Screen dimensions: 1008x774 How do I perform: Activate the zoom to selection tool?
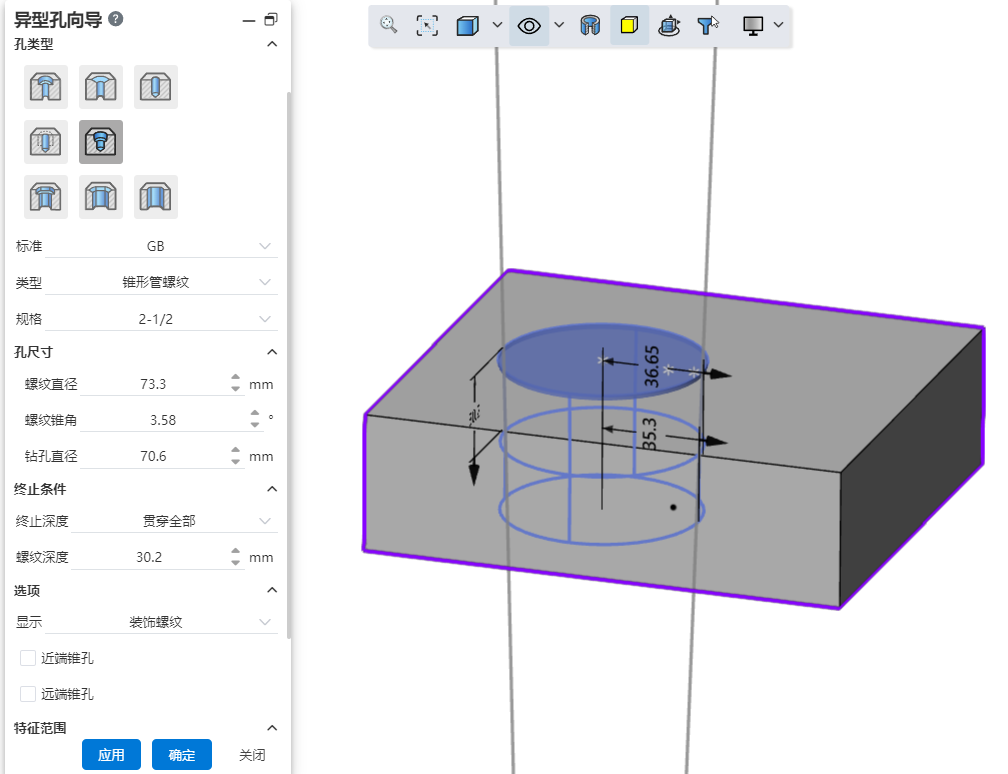(x=427, y=26)
